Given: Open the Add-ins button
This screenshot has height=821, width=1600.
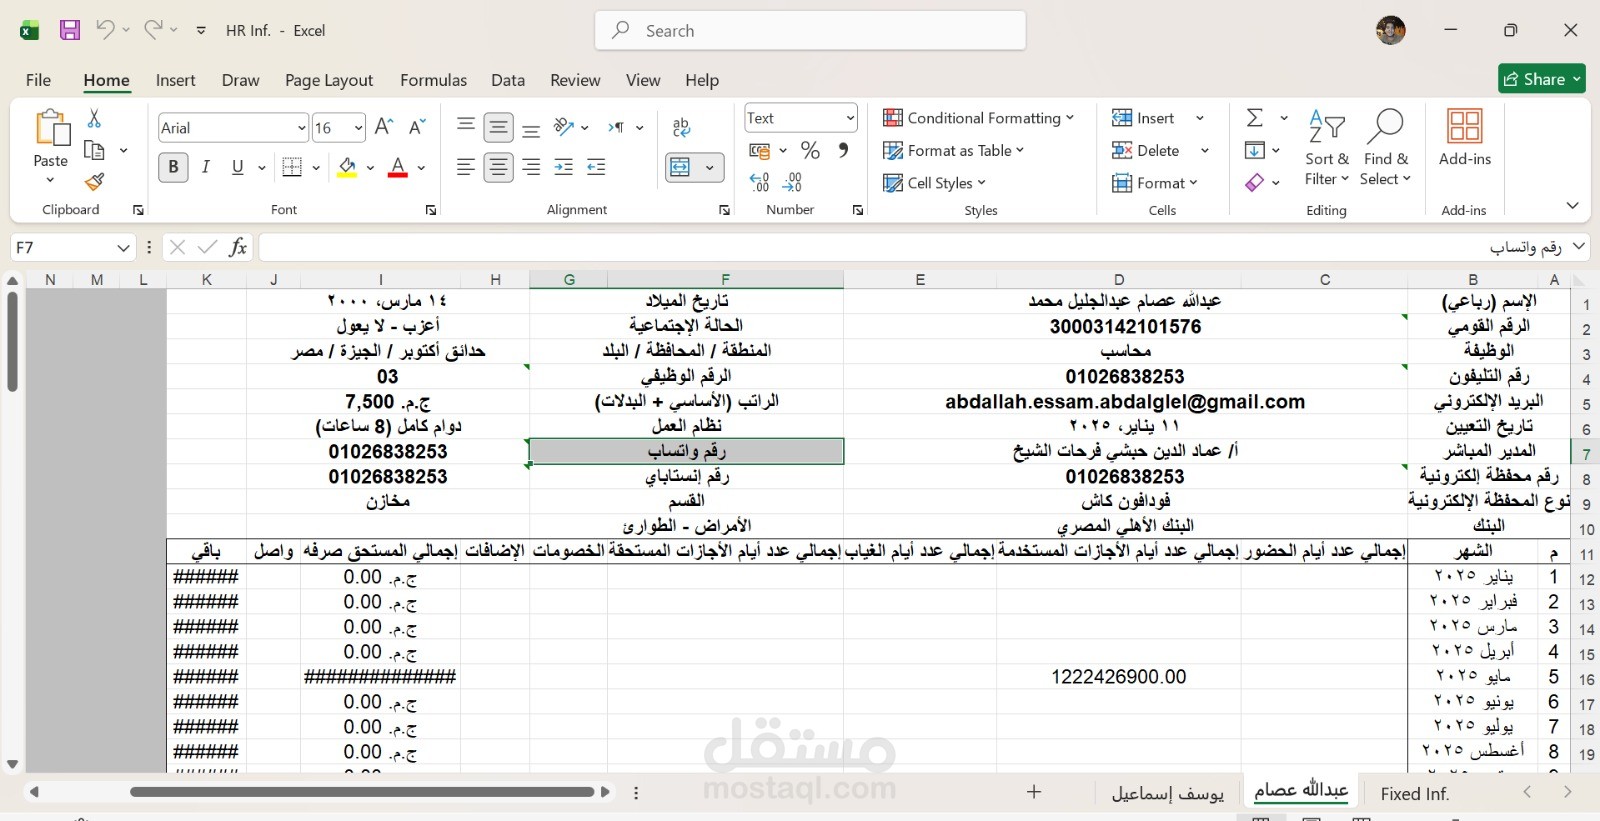Looking at the screenshot, I should pyautogui.click(x=1465, y=138).
